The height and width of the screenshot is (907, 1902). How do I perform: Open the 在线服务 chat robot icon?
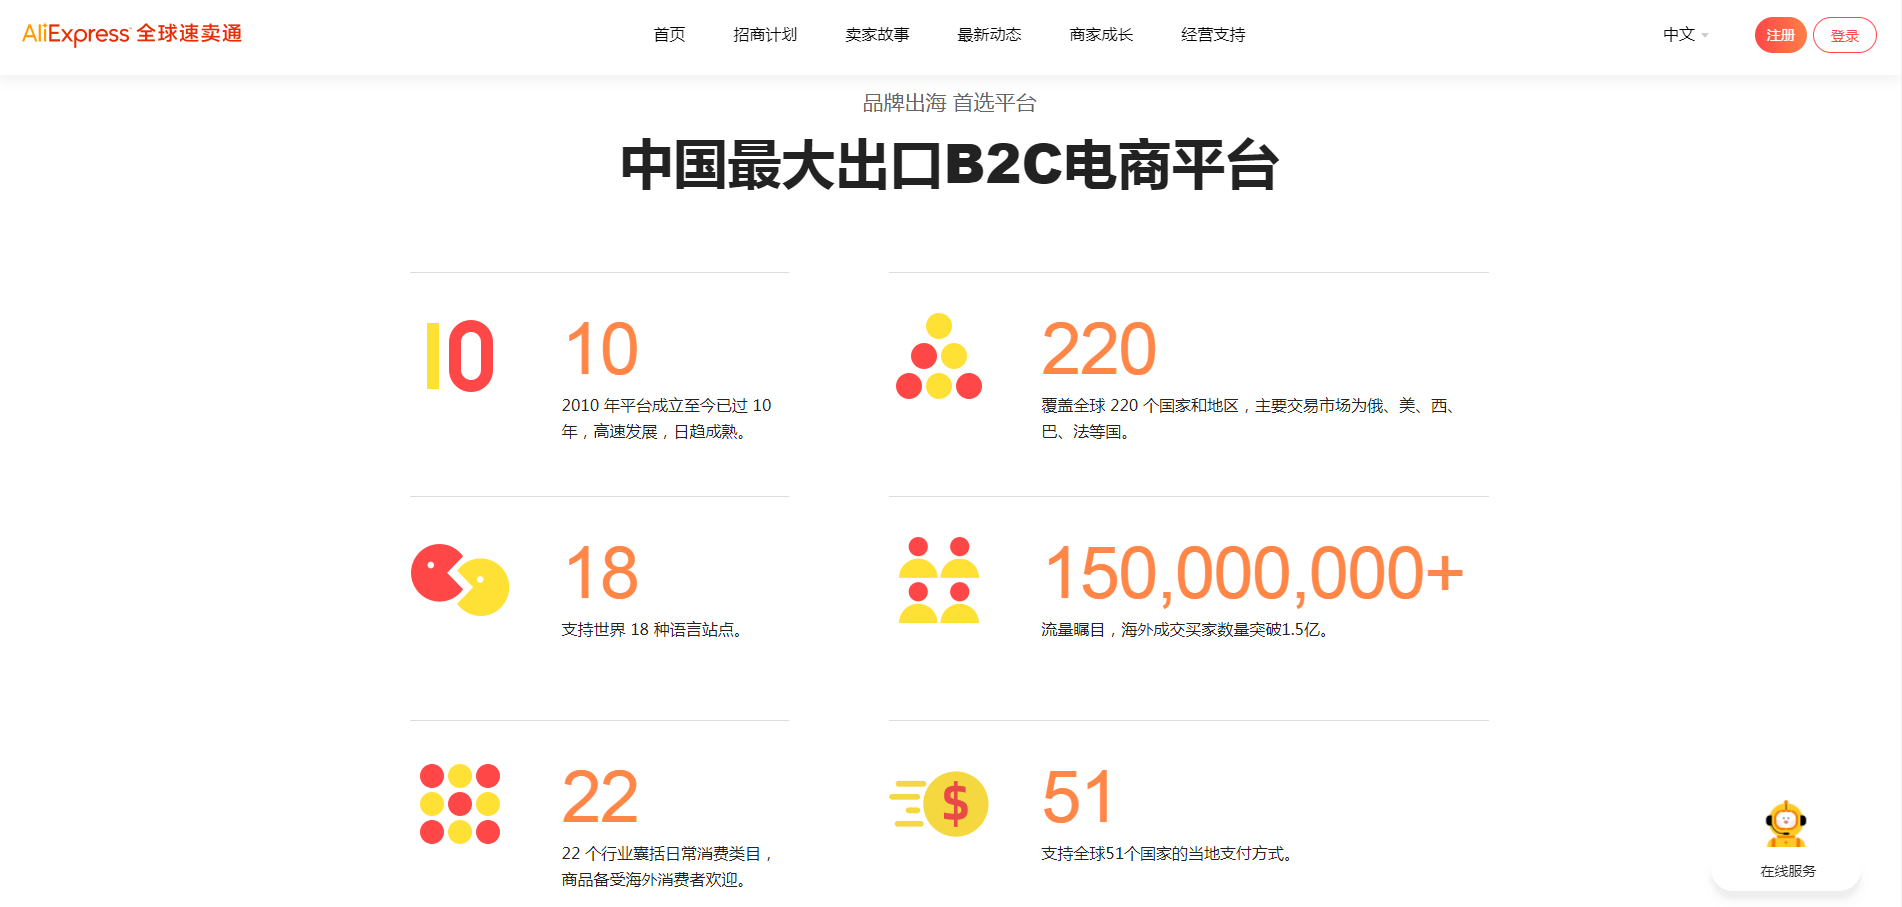(1786, 824)
